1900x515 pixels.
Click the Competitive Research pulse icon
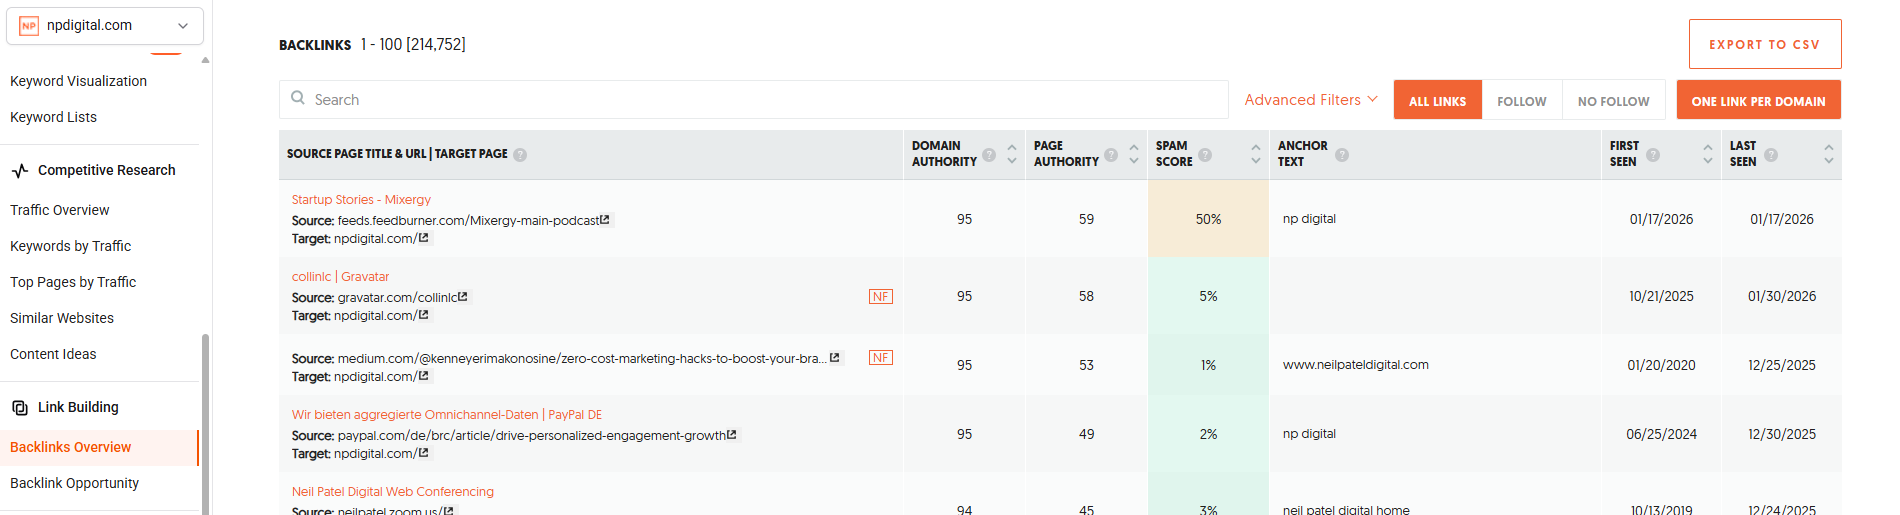point(20,171)
